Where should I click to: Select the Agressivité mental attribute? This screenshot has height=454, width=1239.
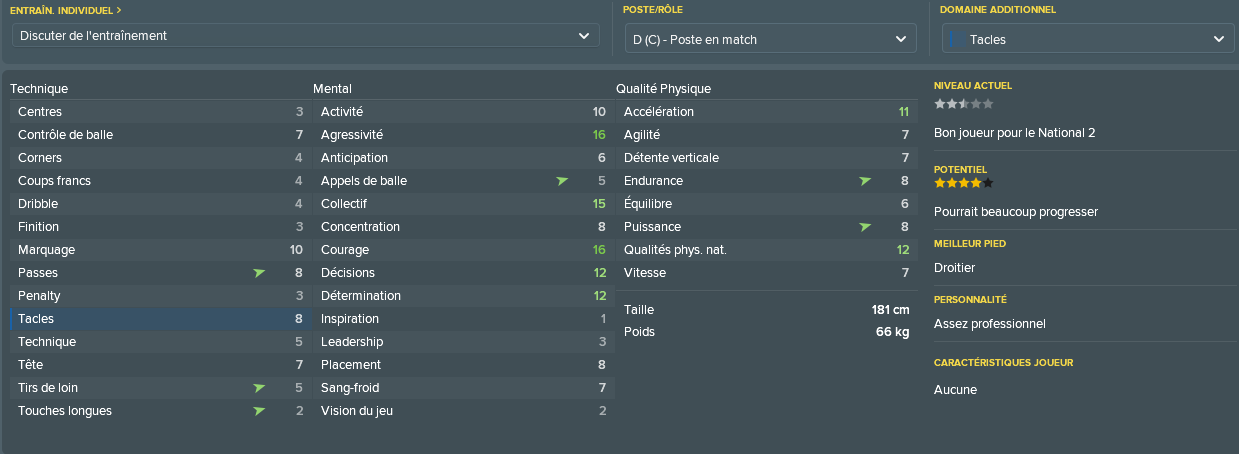(462, 135)
